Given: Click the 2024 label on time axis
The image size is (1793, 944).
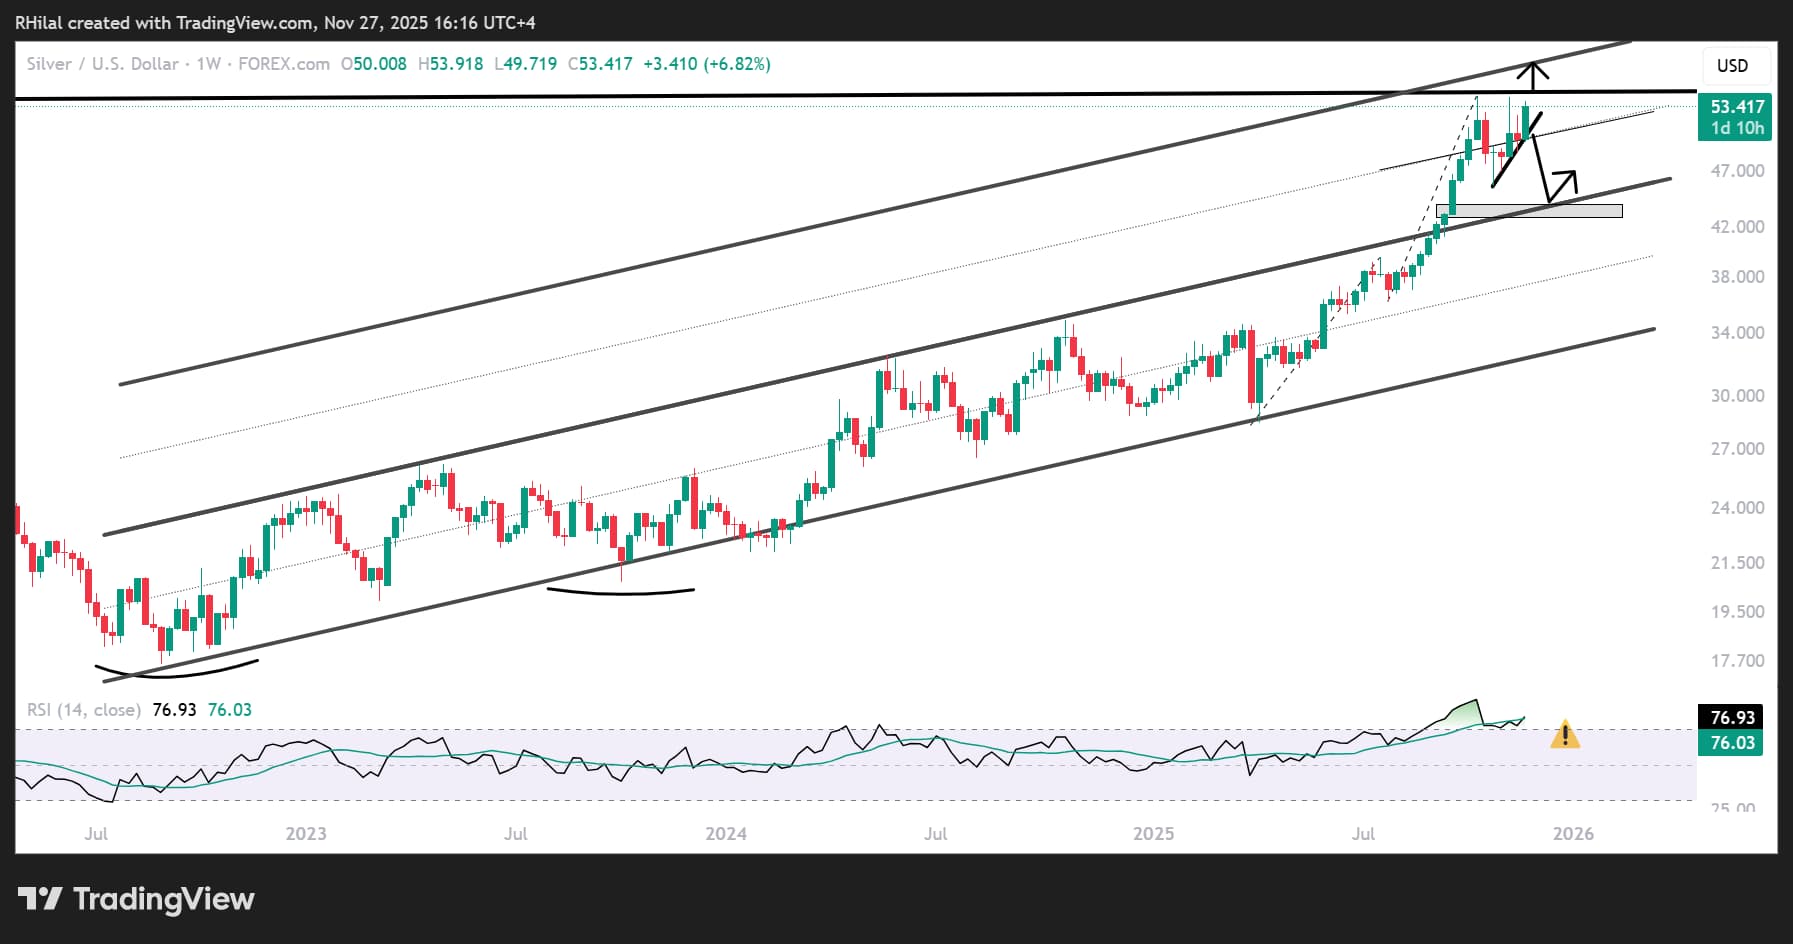Looking at the screenshot, I should click(725, 834).
